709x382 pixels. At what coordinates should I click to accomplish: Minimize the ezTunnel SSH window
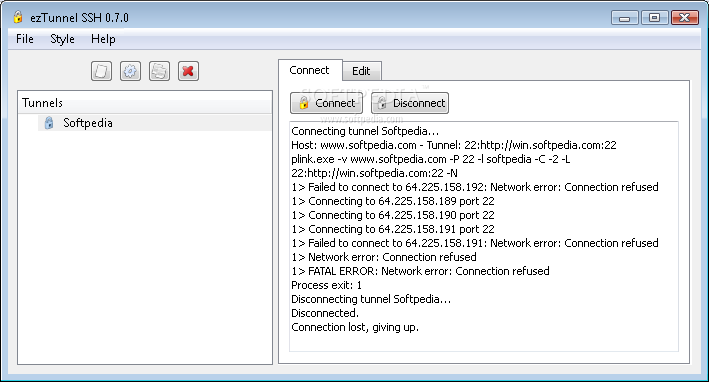click(624, 18)
